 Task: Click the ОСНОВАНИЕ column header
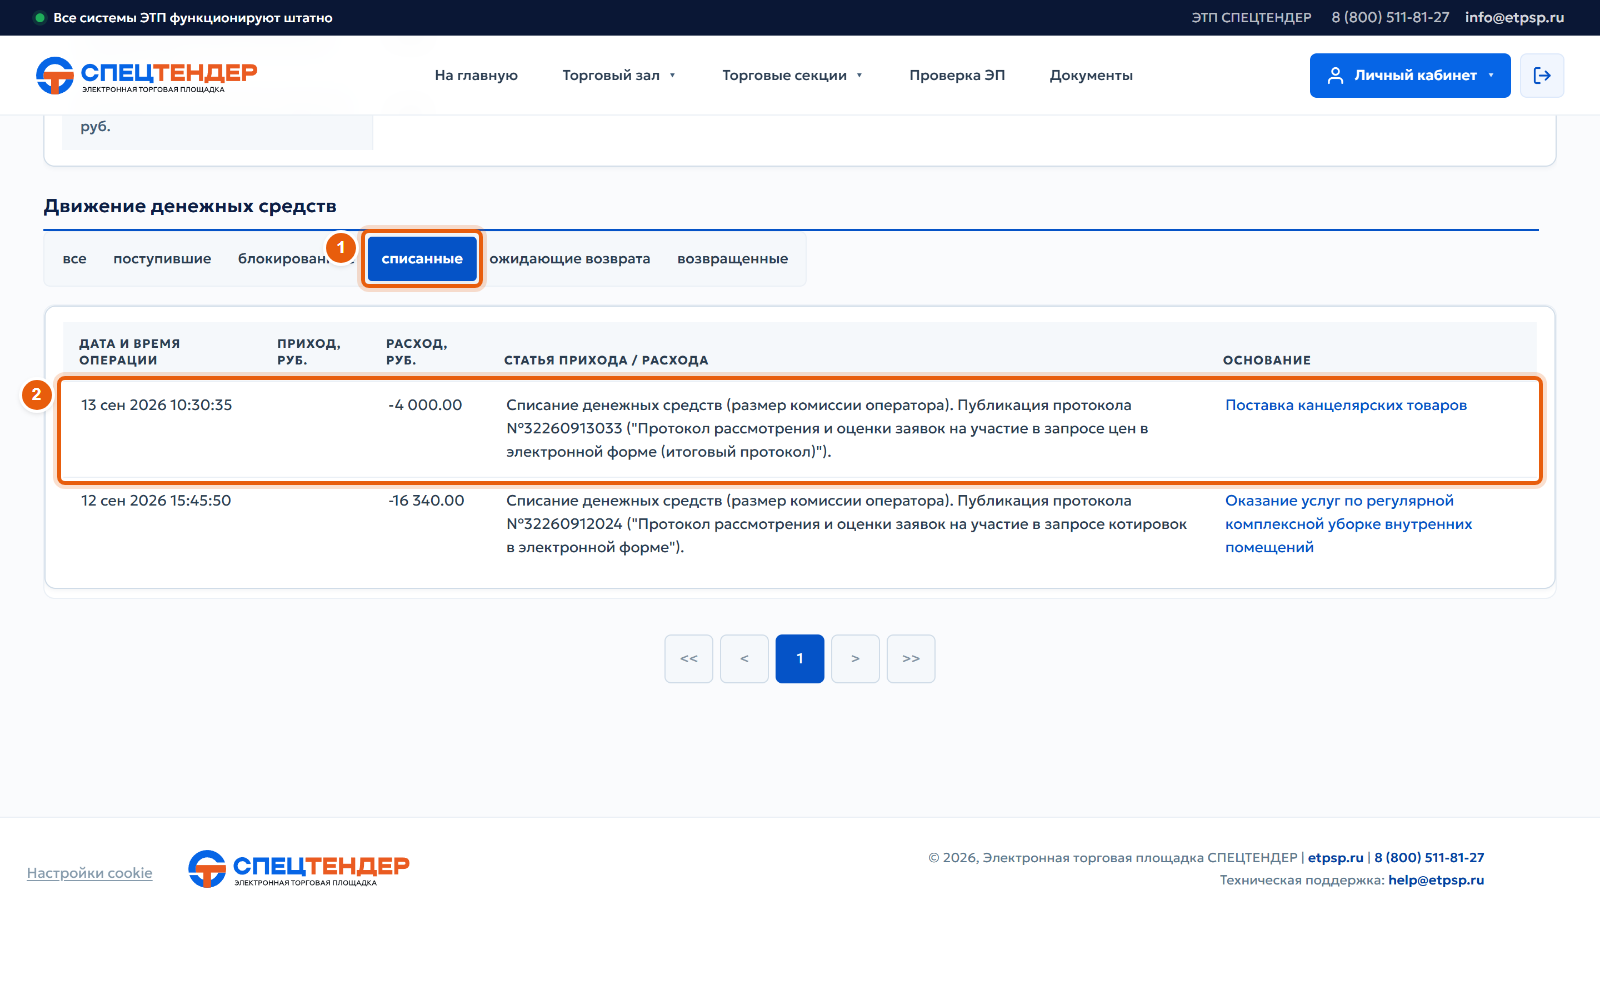coord(1267,360)
